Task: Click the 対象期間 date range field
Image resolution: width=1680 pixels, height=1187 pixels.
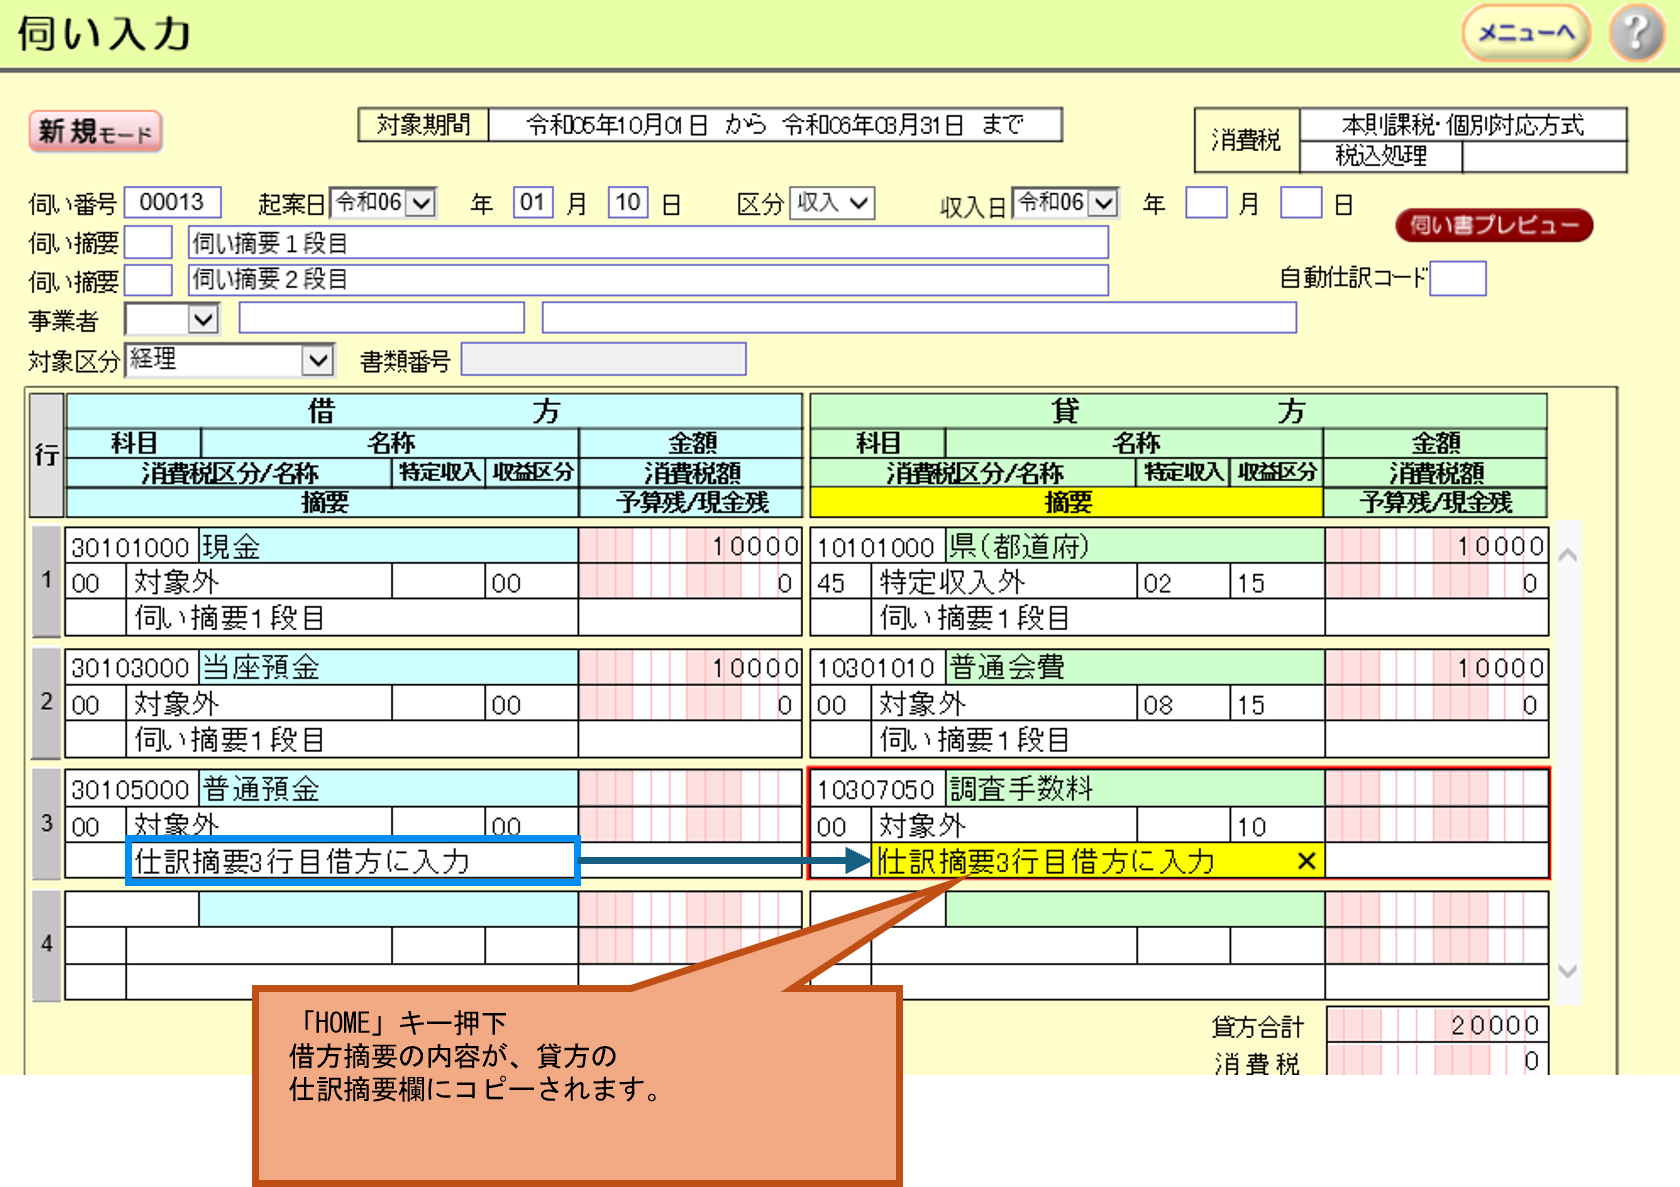Action: (x=775, y=125)
